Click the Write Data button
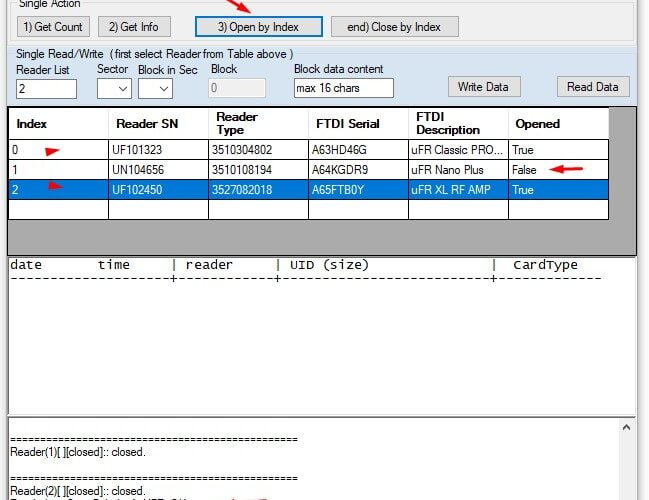This screenshot has height=500, width=649. [484, 87]
